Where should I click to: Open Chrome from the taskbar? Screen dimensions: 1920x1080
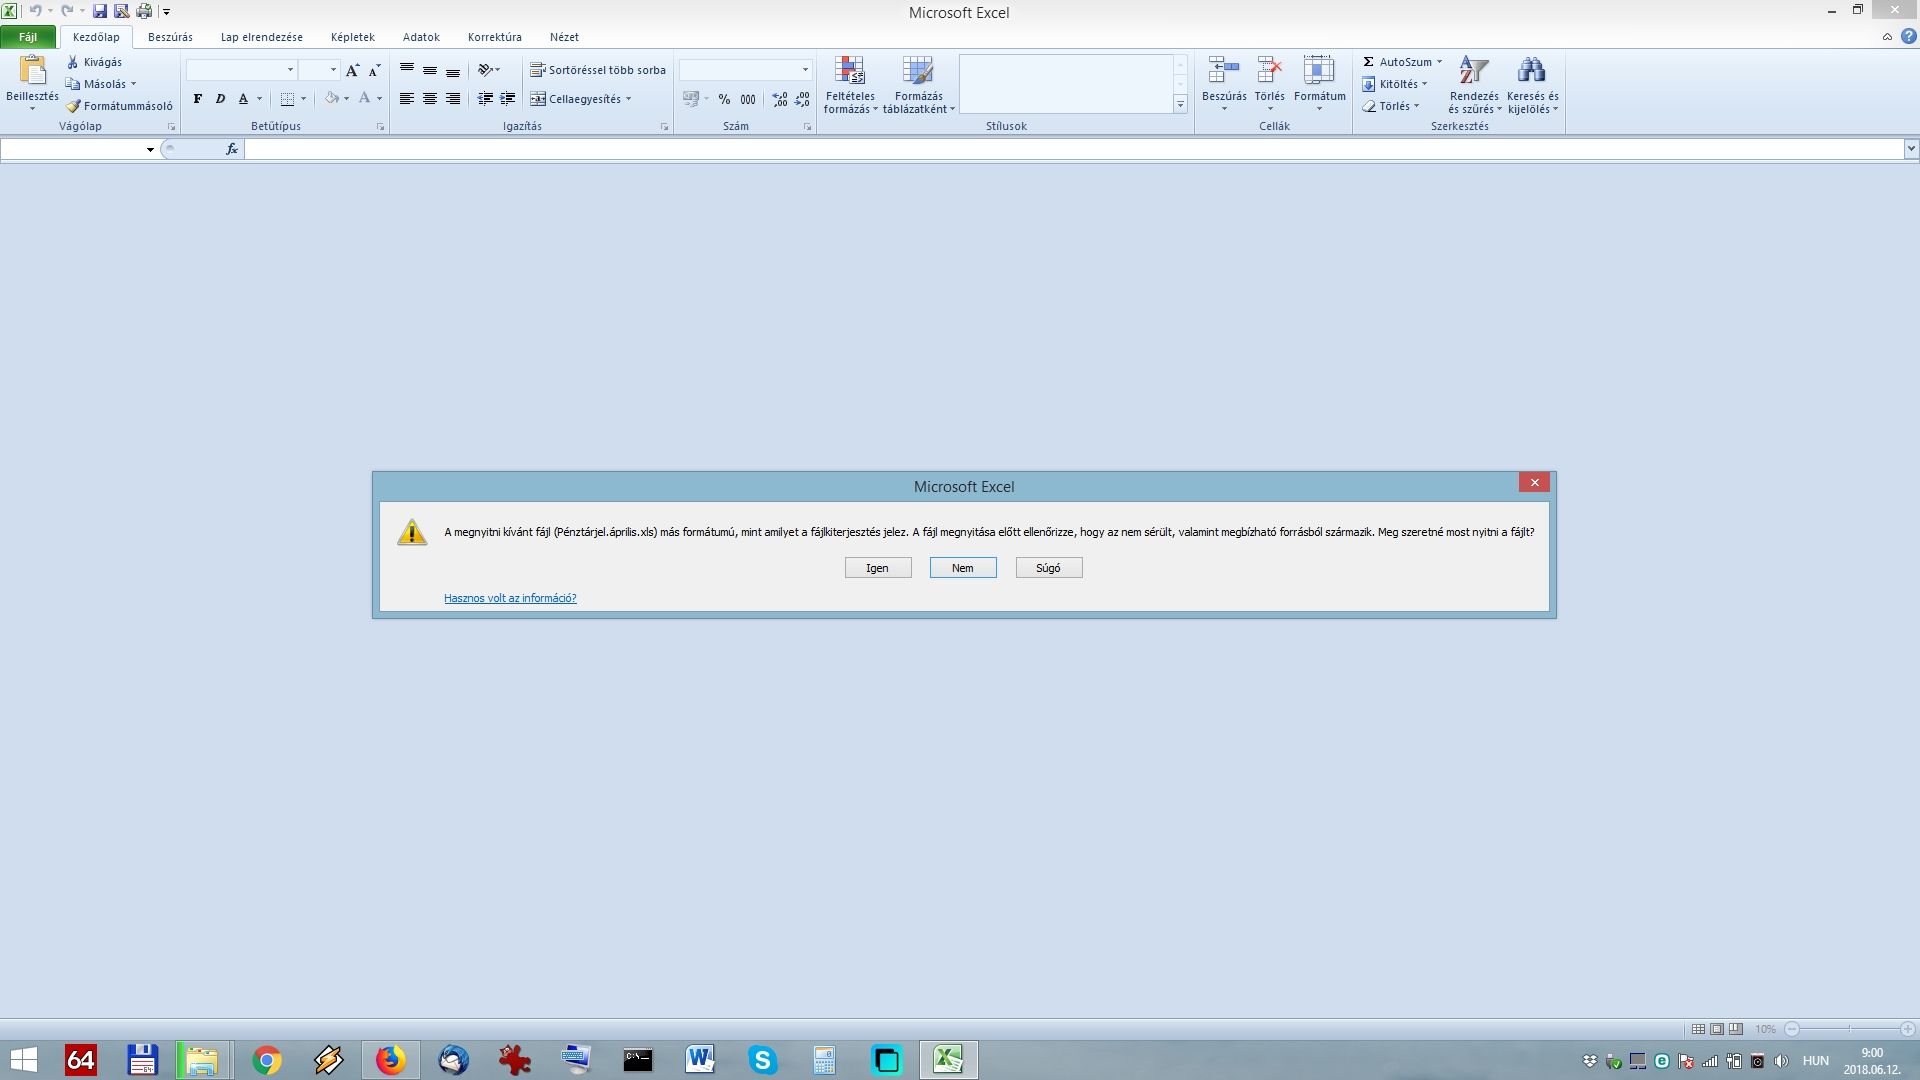[266, 1060]
